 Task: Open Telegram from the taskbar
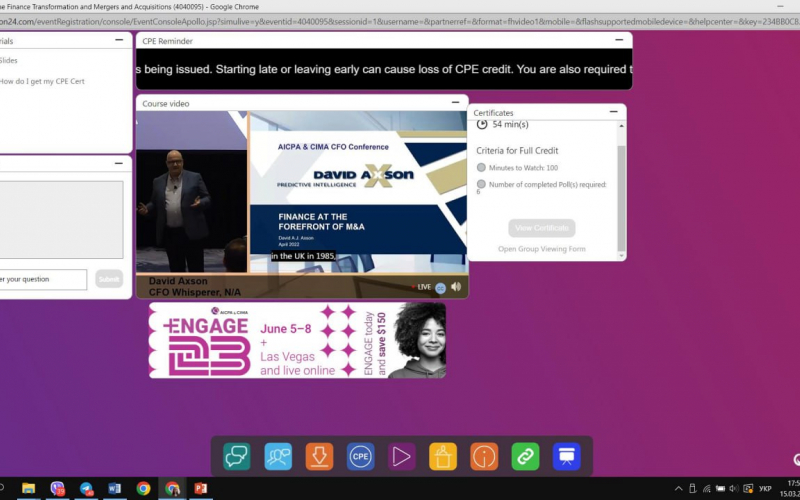[86, 488]
